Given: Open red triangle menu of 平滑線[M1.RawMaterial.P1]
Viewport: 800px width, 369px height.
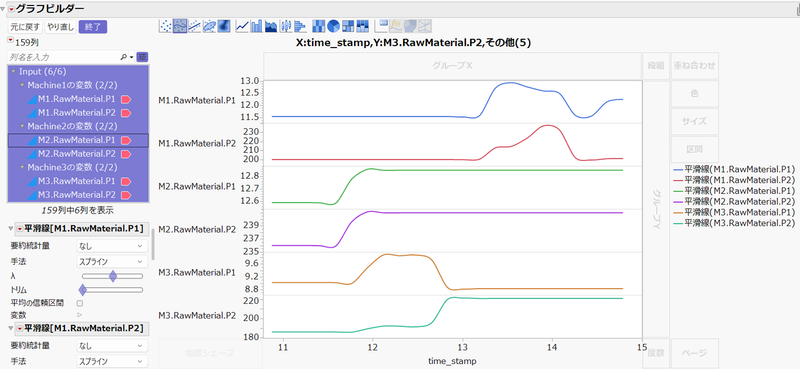Looking at the screenshot, I should coord(20,228).
